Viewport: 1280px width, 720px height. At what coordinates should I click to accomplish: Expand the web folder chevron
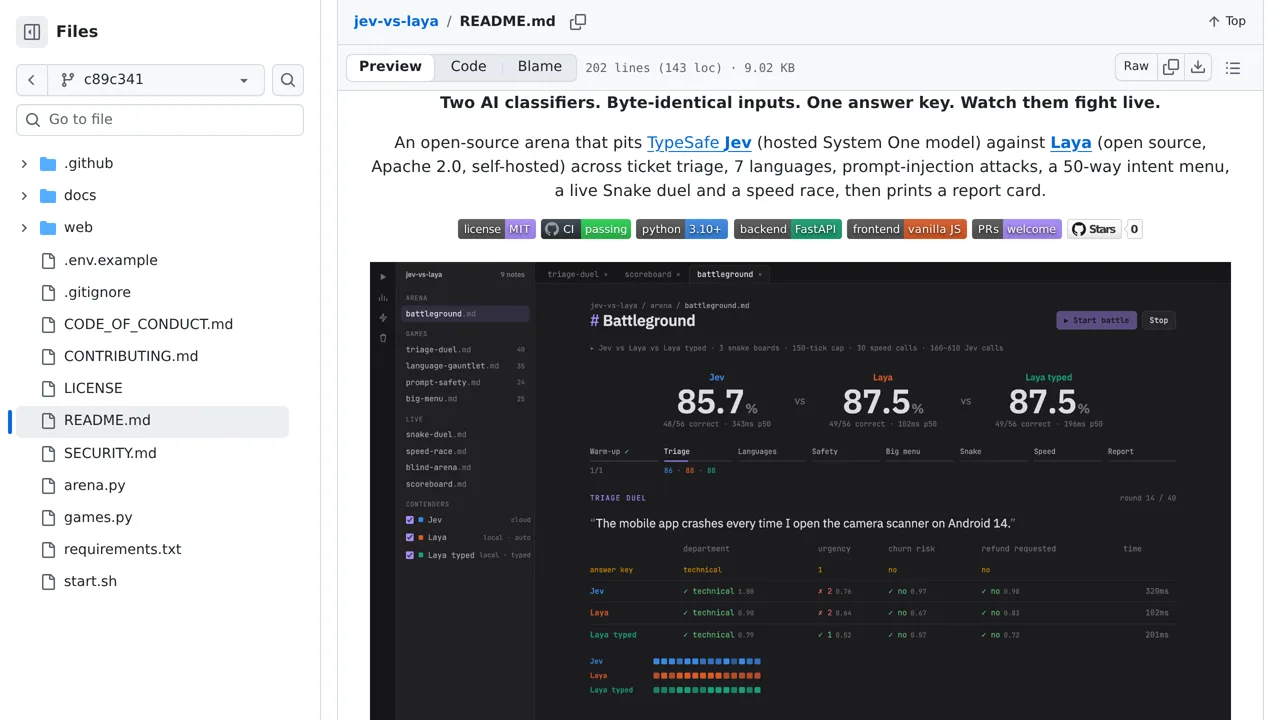point(24,227)
